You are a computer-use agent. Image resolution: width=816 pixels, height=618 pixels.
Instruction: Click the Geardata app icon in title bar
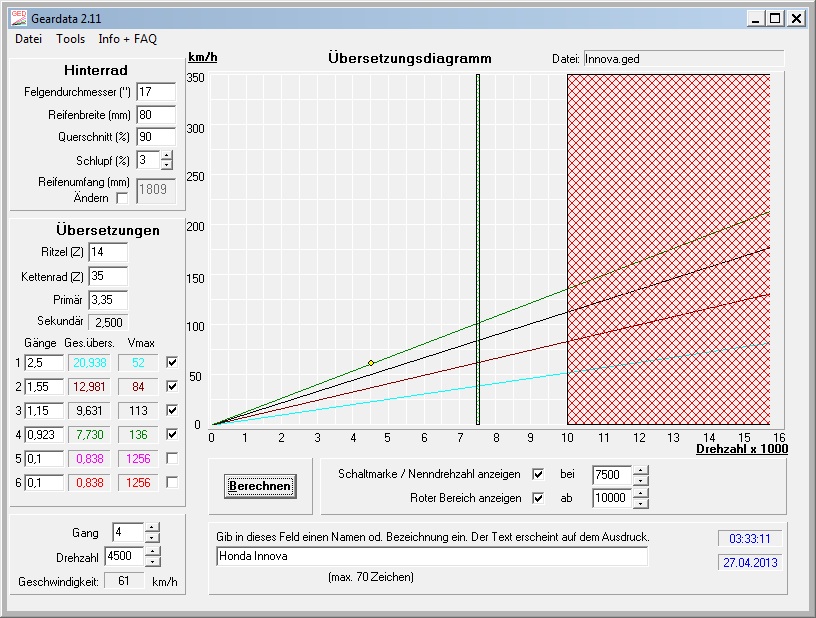[x=17, y=18]
